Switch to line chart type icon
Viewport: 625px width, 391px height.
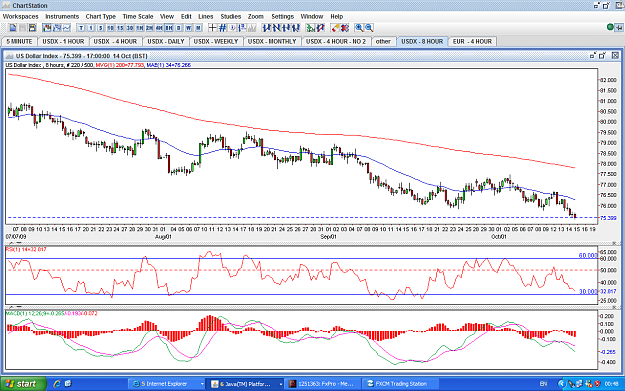click(67, 28)
